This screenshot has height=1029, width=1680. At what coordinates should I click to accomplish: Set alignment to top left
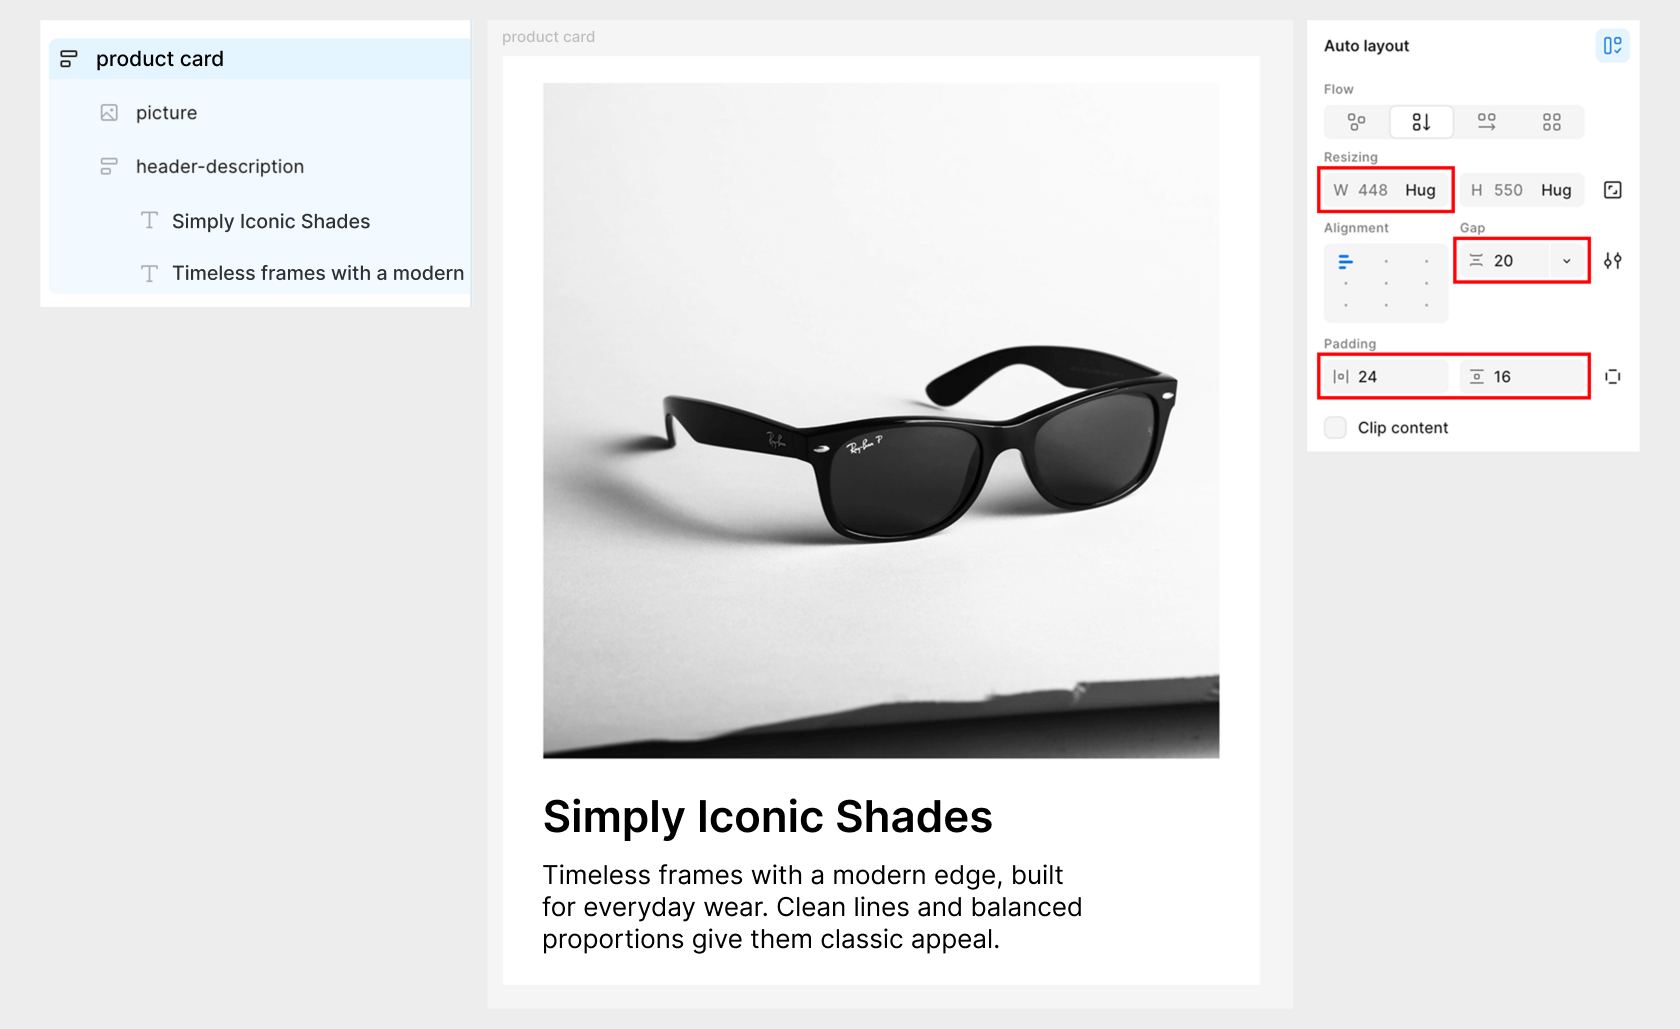[1345, 262]
